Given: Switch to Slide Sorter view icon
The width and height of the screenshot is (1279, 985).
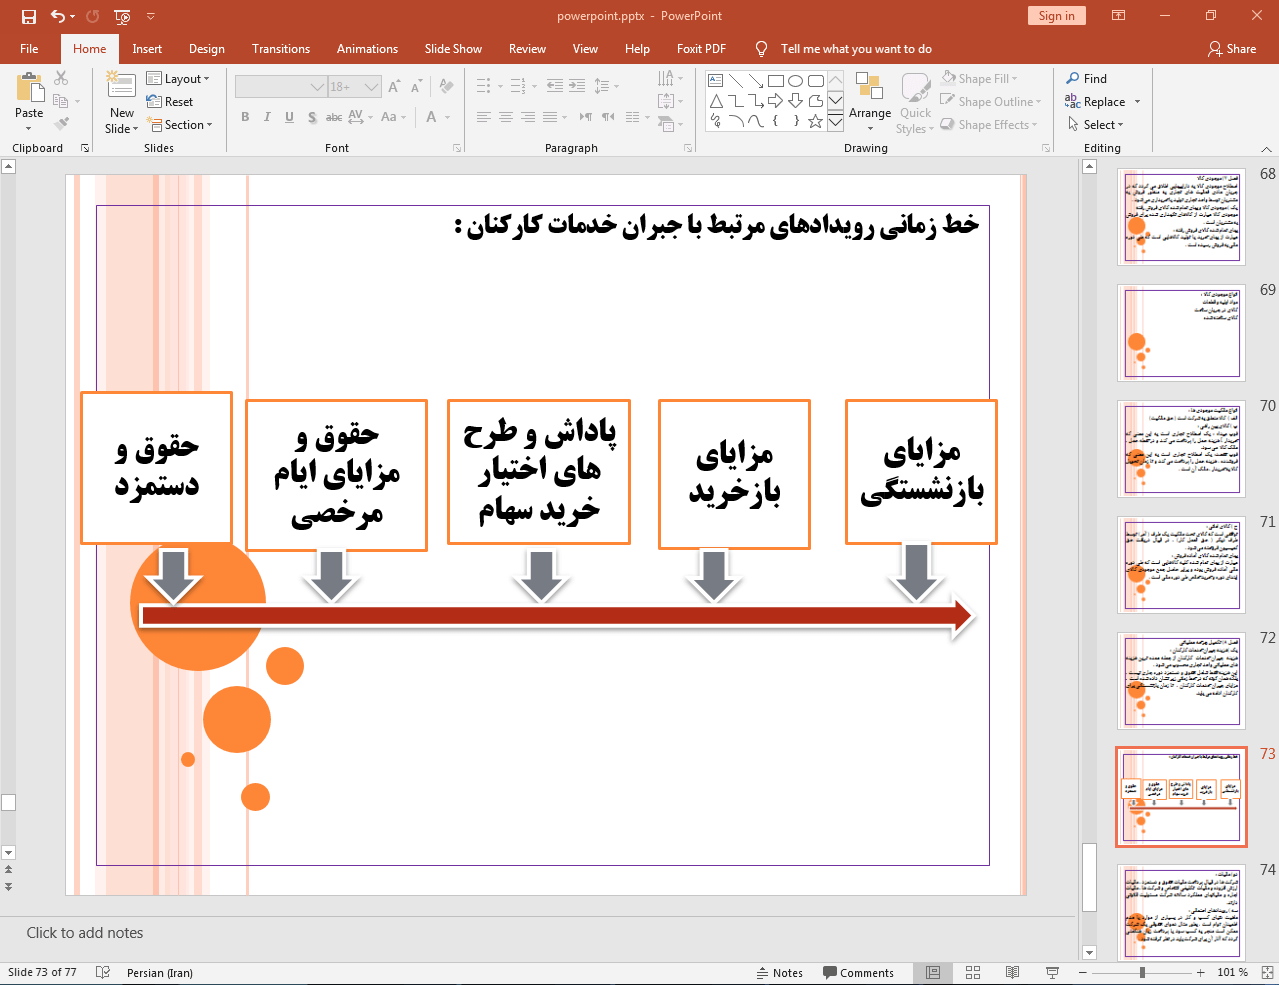Looking at the screenshot, I should pyautogui.click(x=973, y=973).
